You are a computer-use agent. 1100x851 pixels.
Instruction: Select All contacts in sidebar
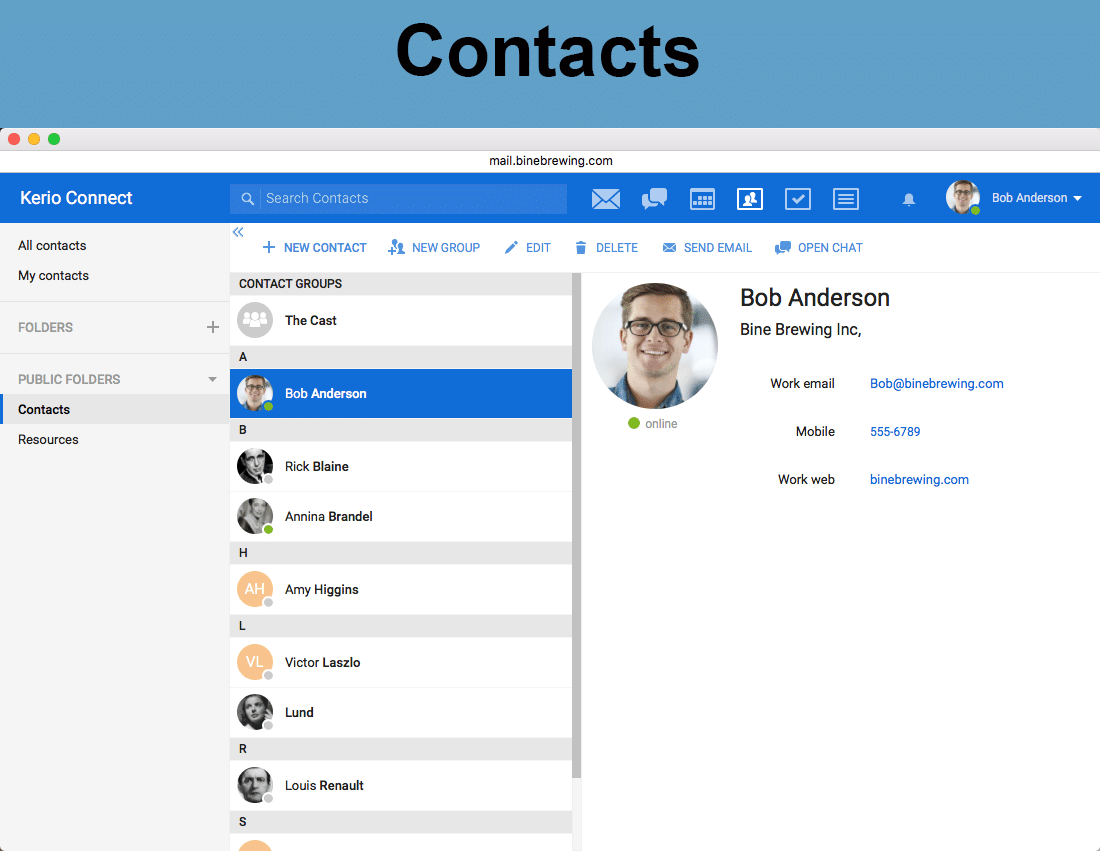tap(52, 246)
